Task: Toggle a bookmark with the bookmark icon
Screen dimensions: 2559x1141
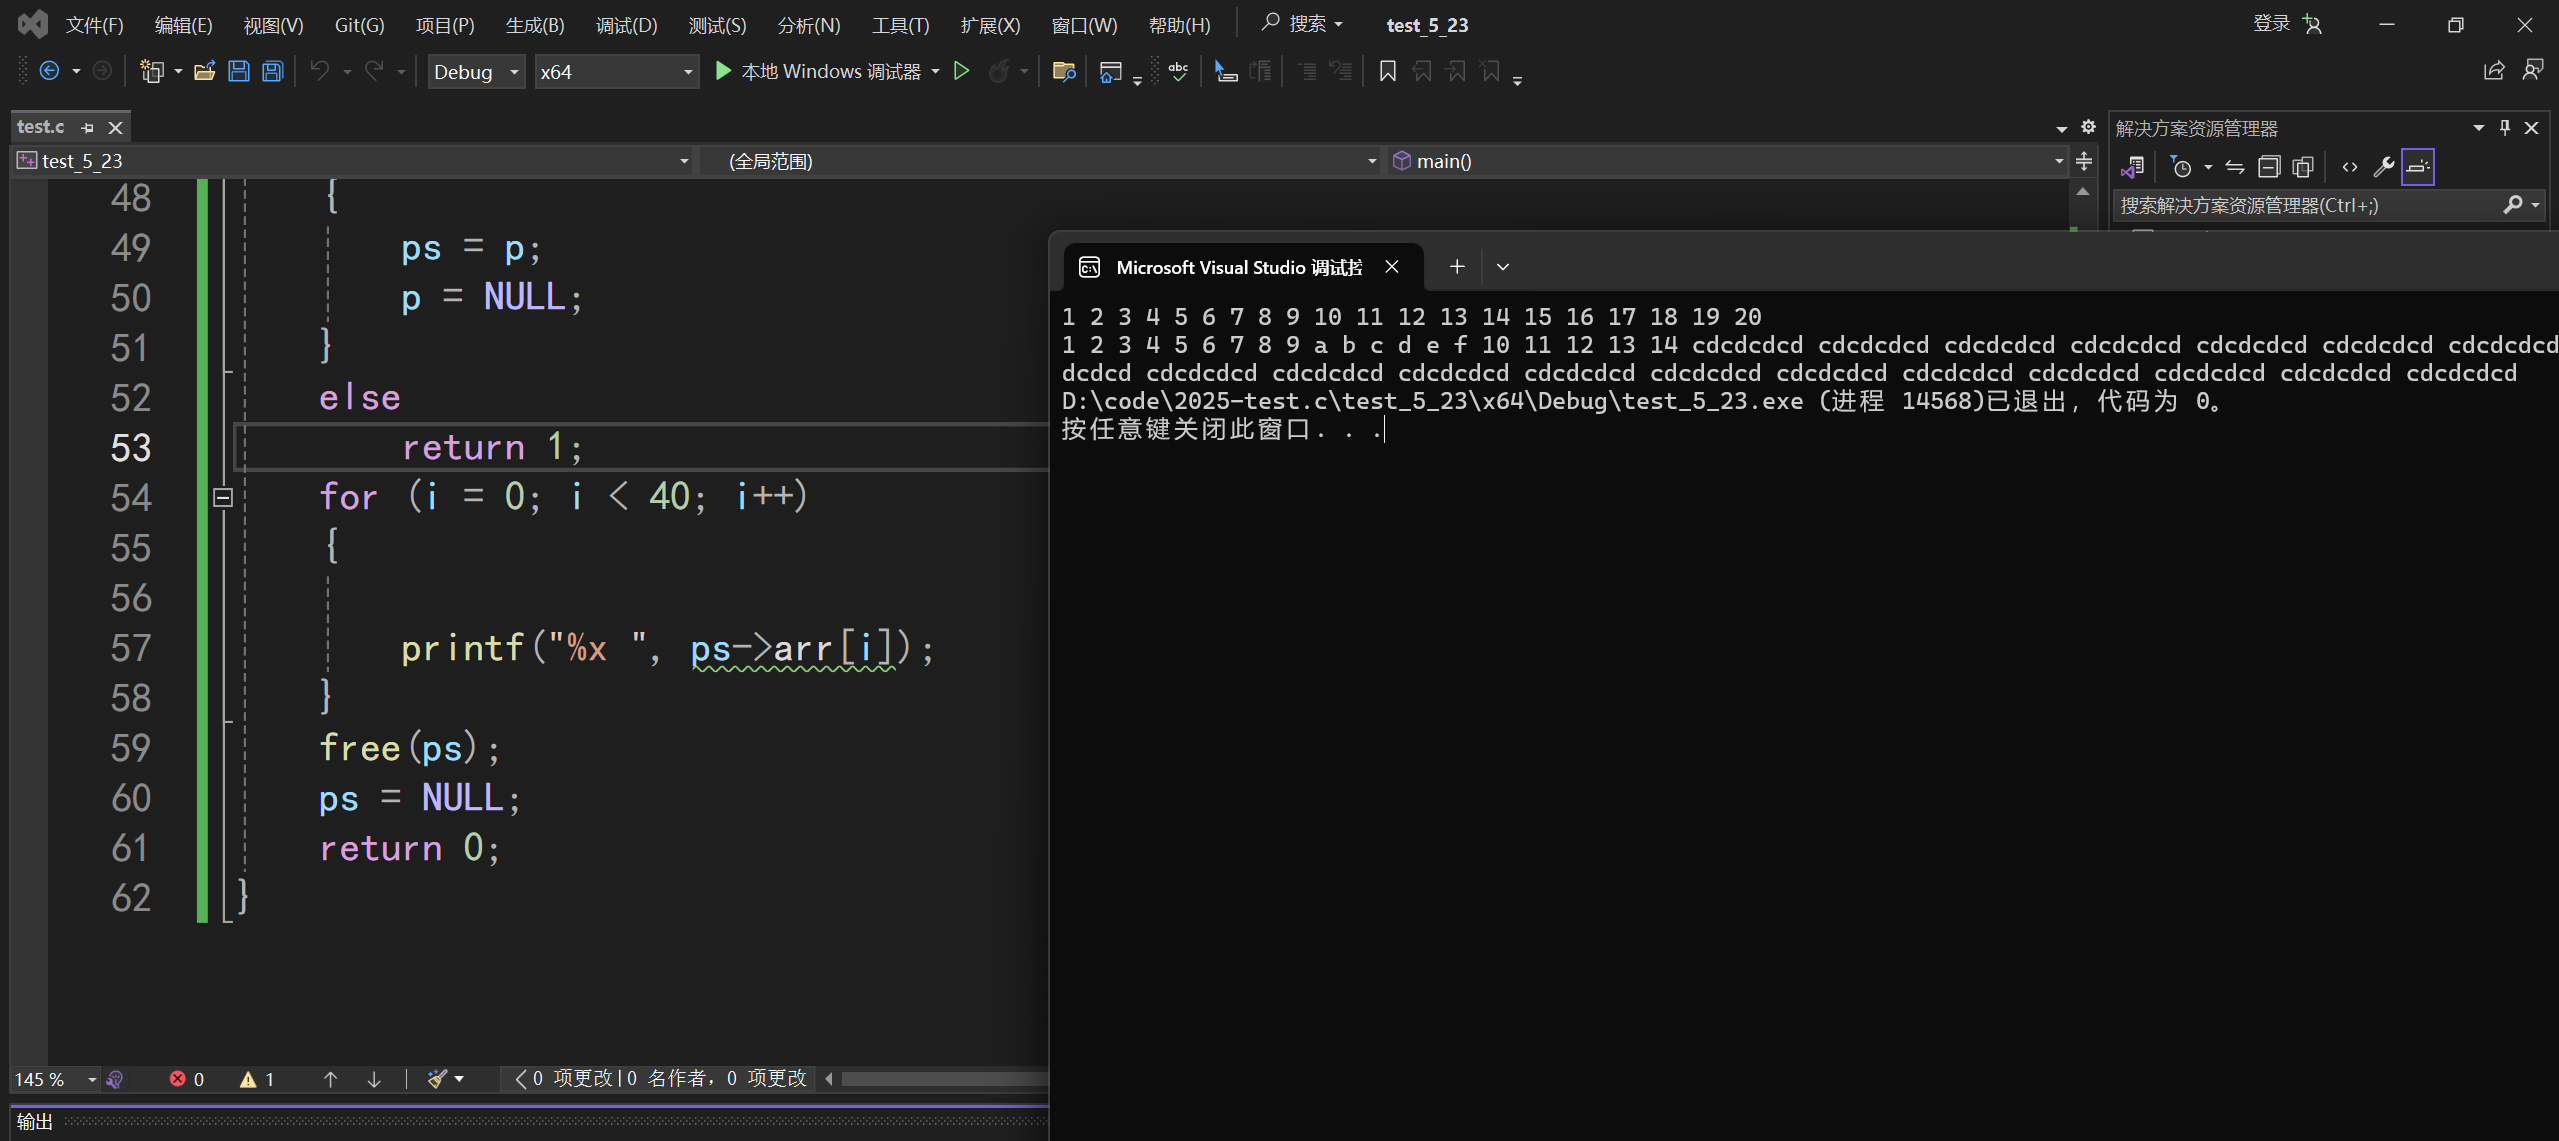Action: 1388,71
